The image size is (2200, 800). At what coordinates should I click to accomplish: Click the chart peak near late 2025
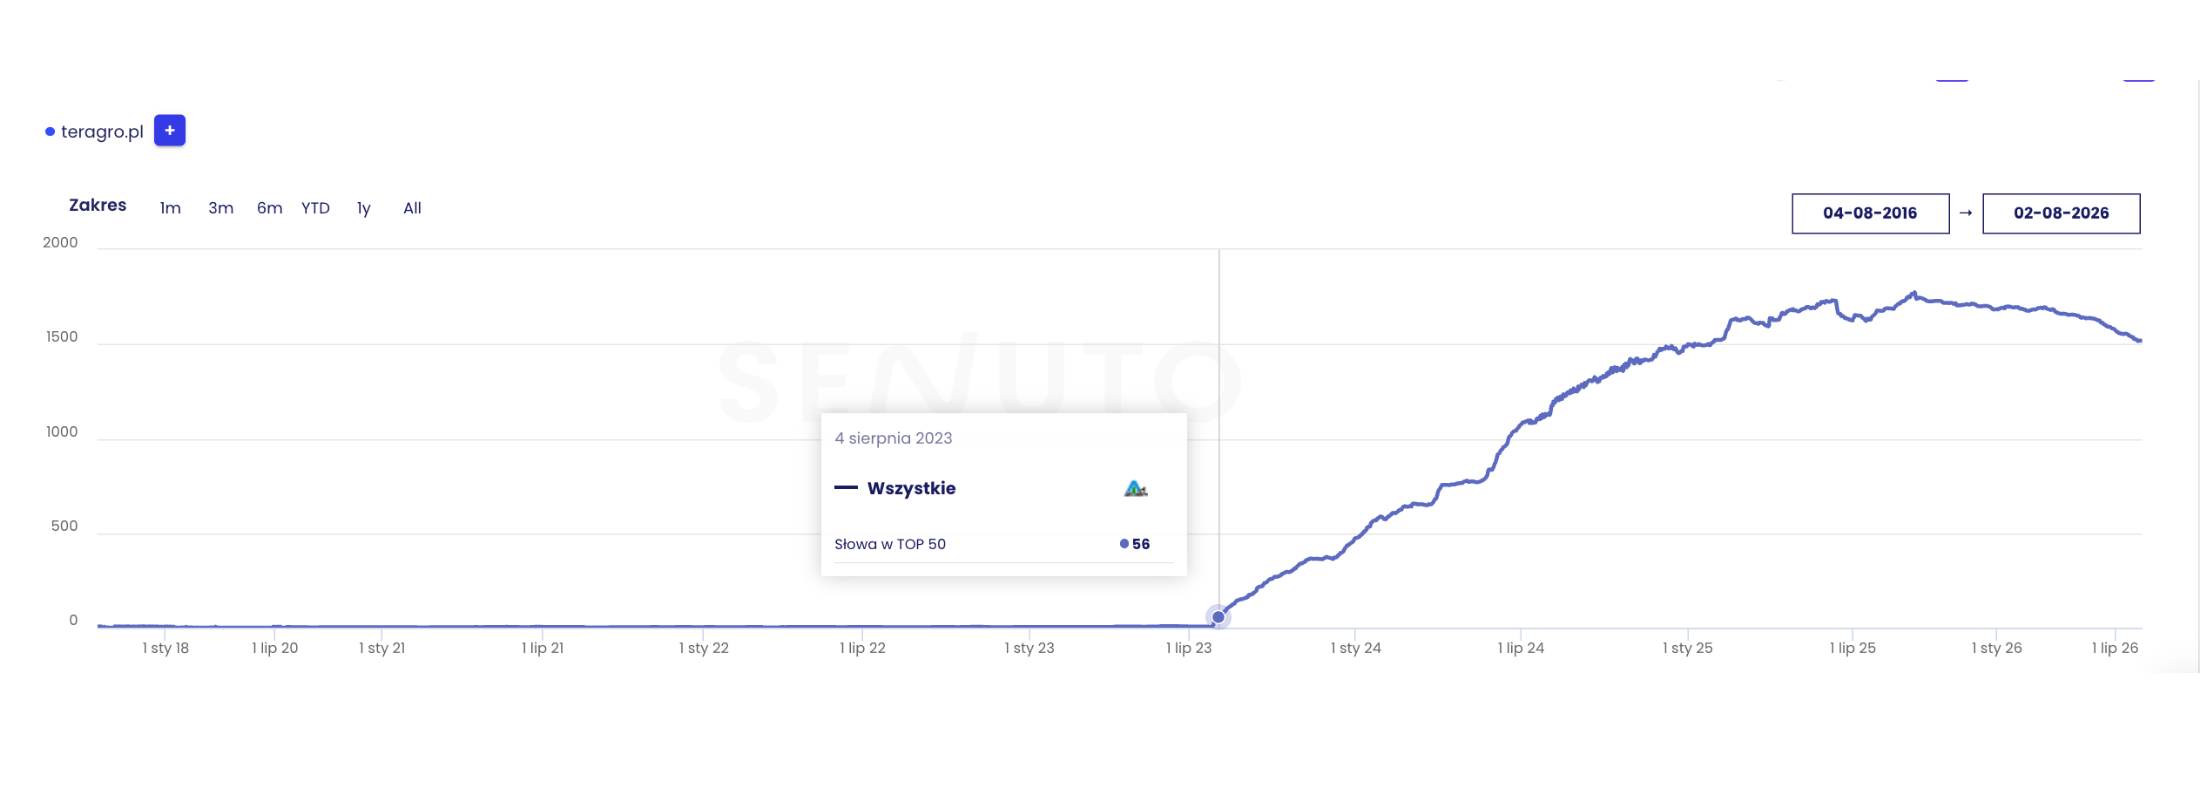click(1913, 293)
